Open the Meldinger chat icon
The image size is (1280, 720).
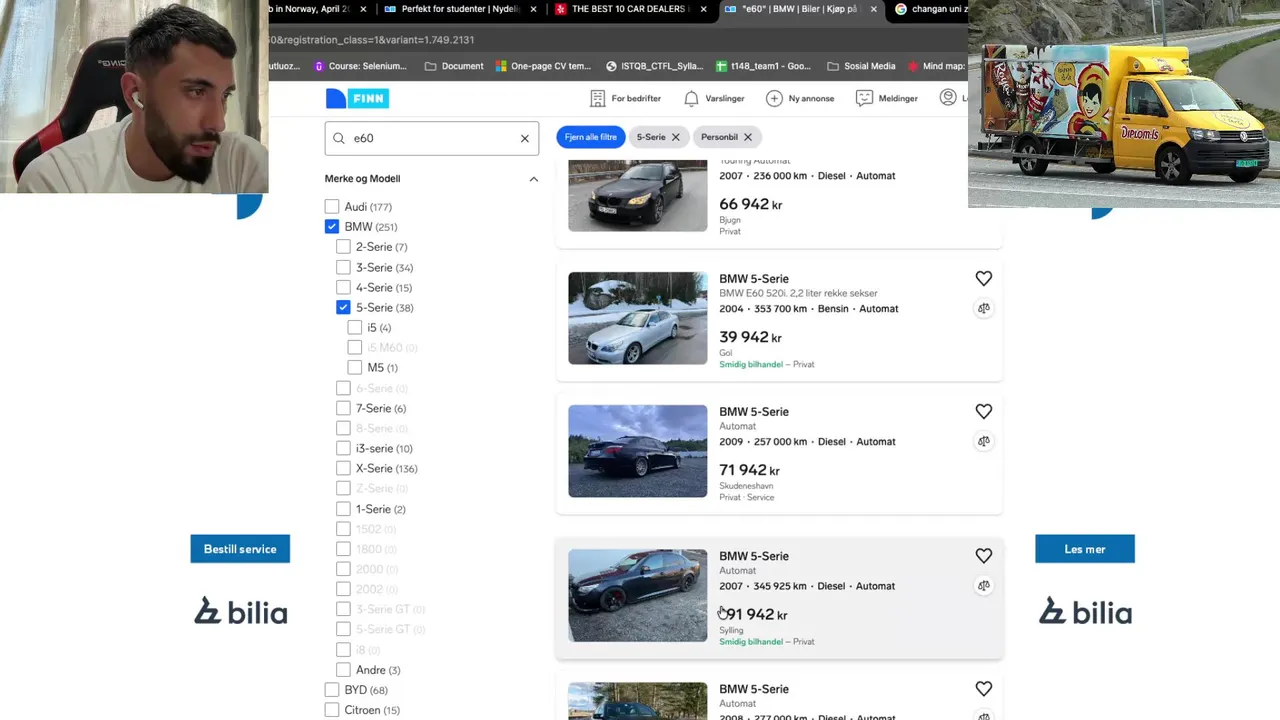(865, 98)
